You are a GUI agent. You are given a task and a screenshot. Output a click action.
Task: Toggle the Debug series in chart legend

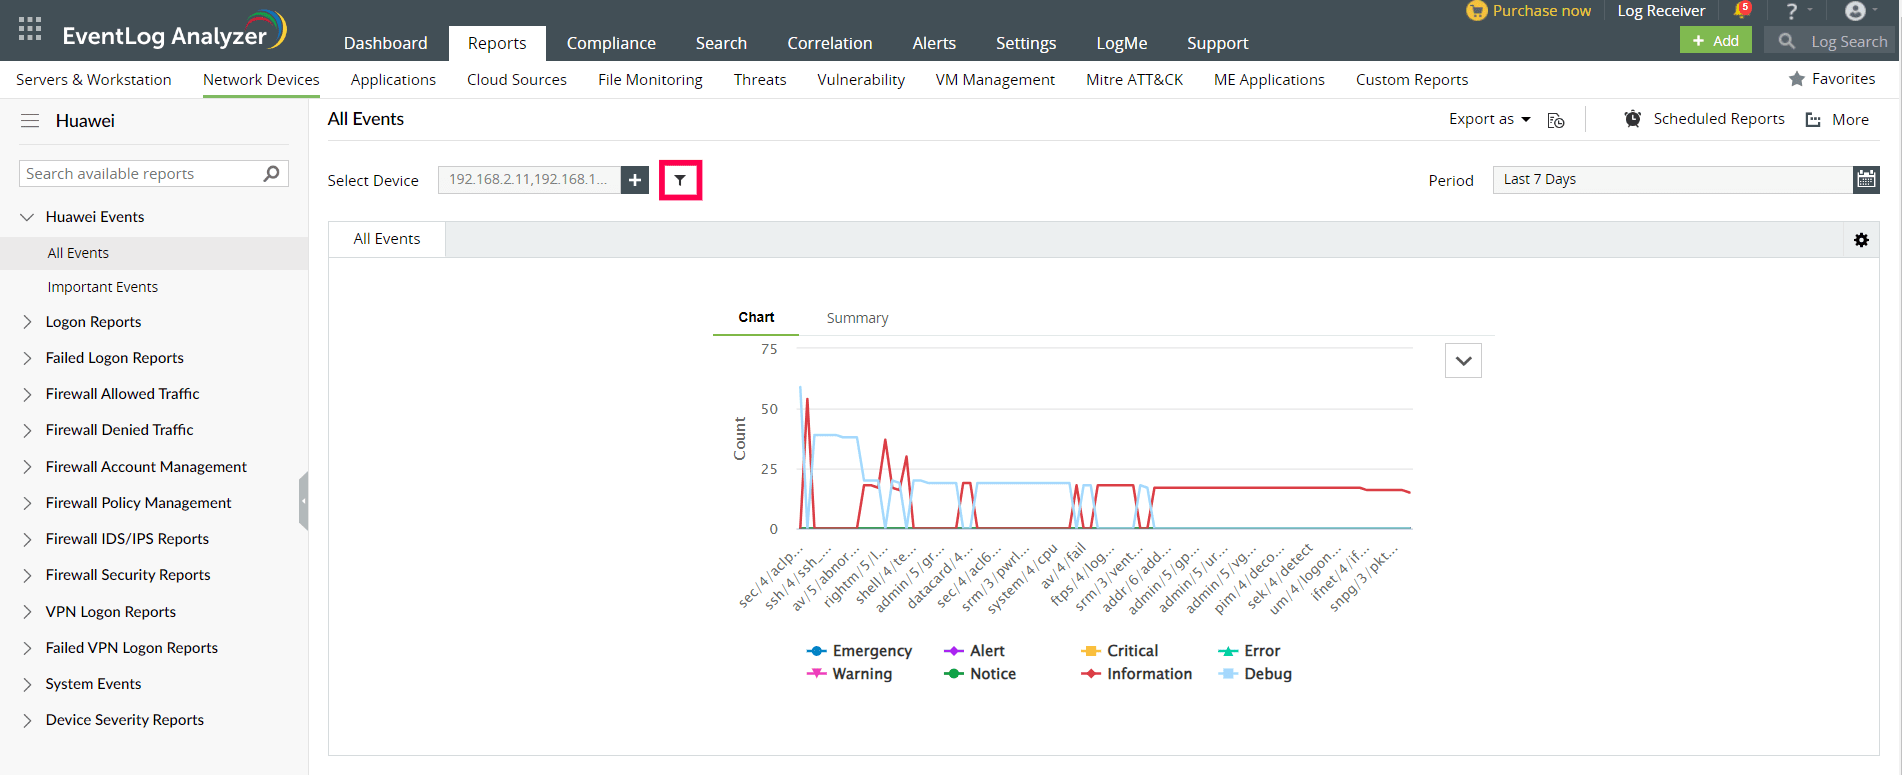1255,674
